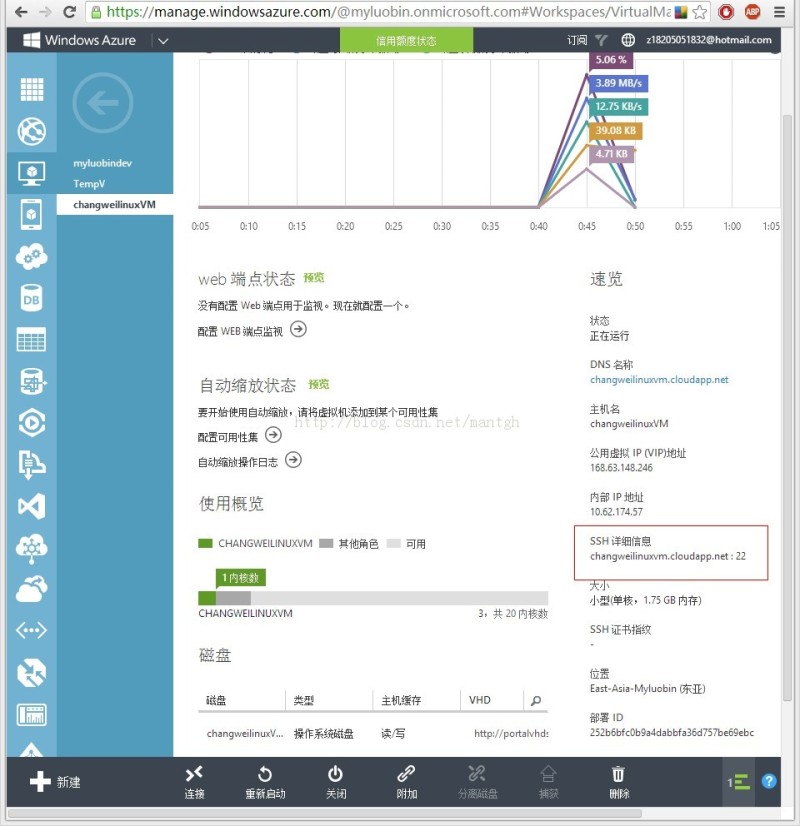
Task: Open the blue help question mark
Action: tap(768, 781)
